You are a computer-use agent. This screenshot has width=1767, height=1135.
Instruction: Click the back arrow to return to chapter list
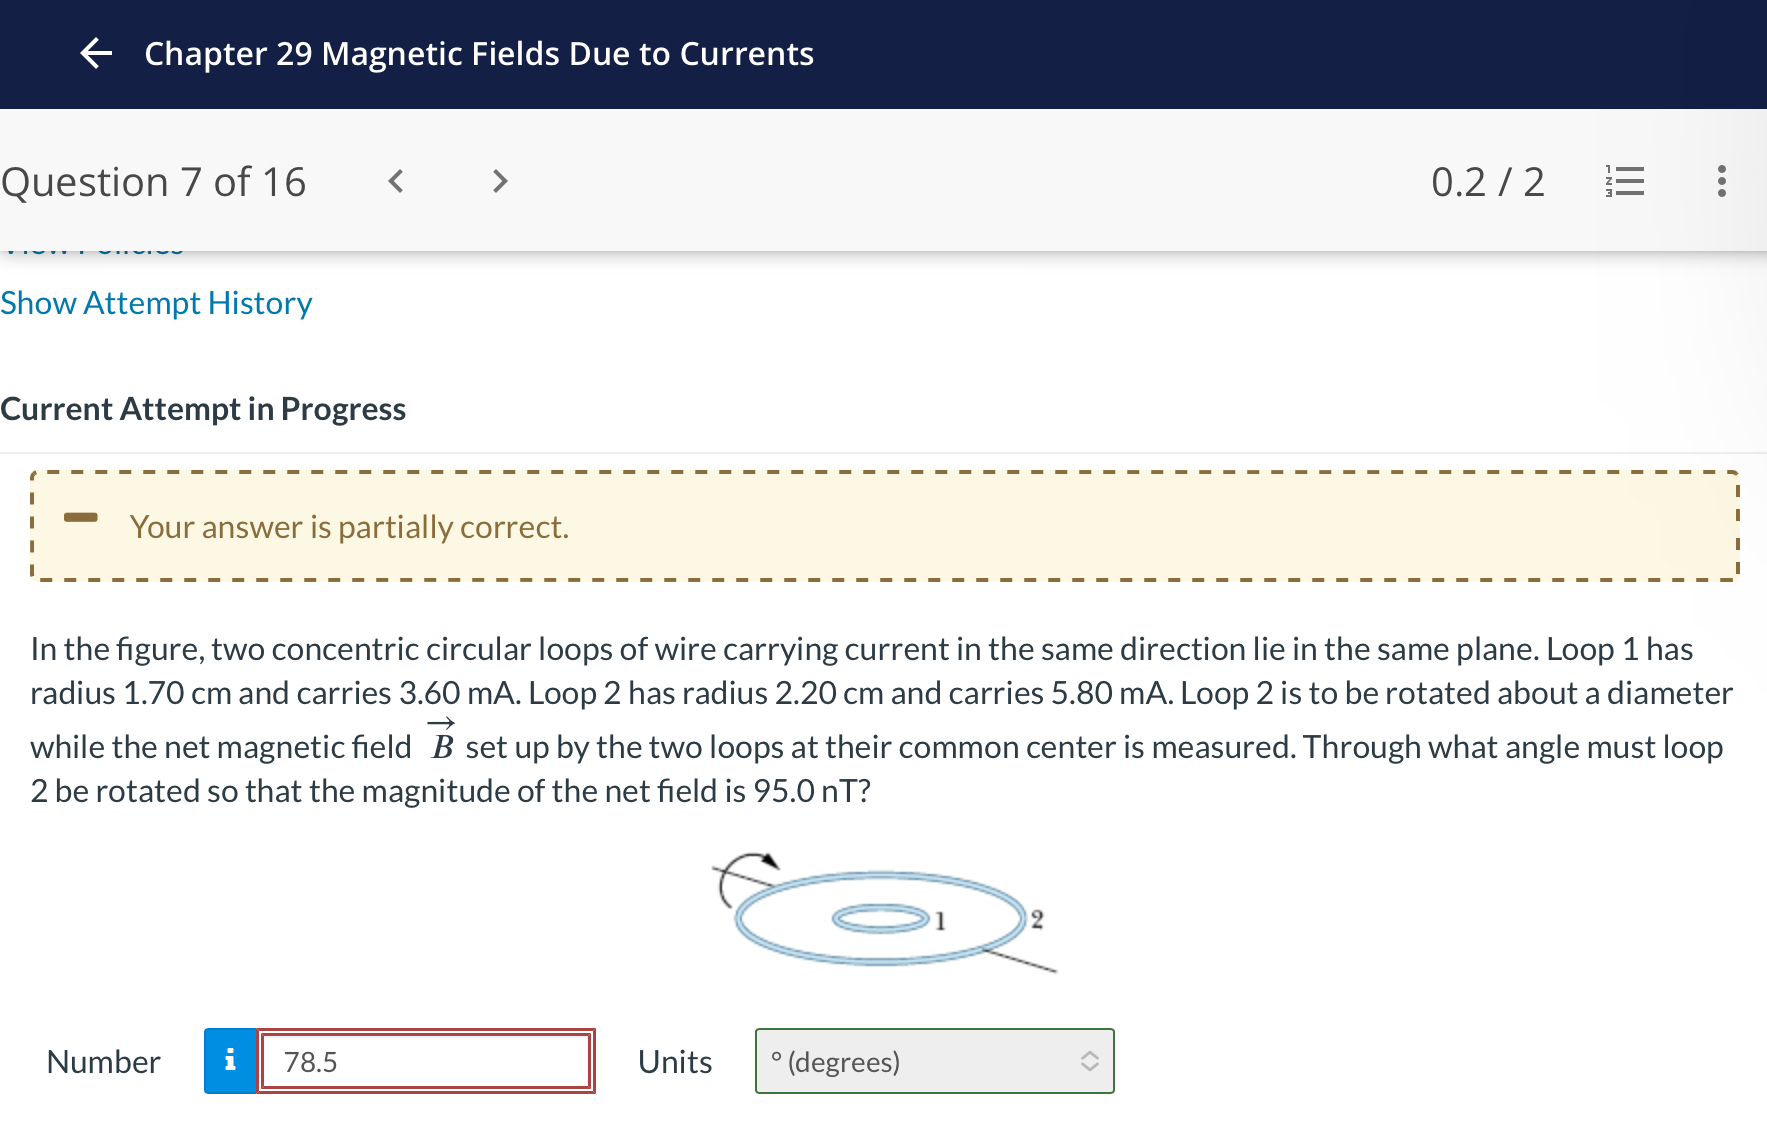click(96, 54)
